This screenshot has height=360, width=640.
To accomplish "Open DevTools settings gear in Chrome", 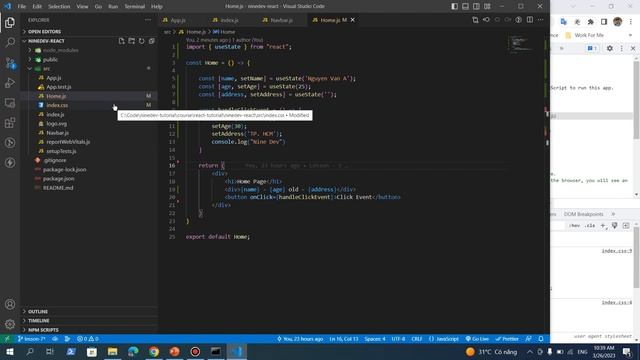I will (610, 48).
